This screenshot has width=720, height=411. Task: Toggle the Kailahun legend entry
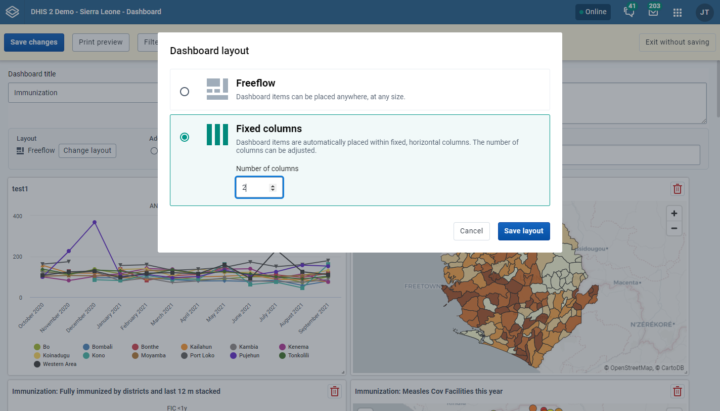pyautogui.click(x=197, y=347)
